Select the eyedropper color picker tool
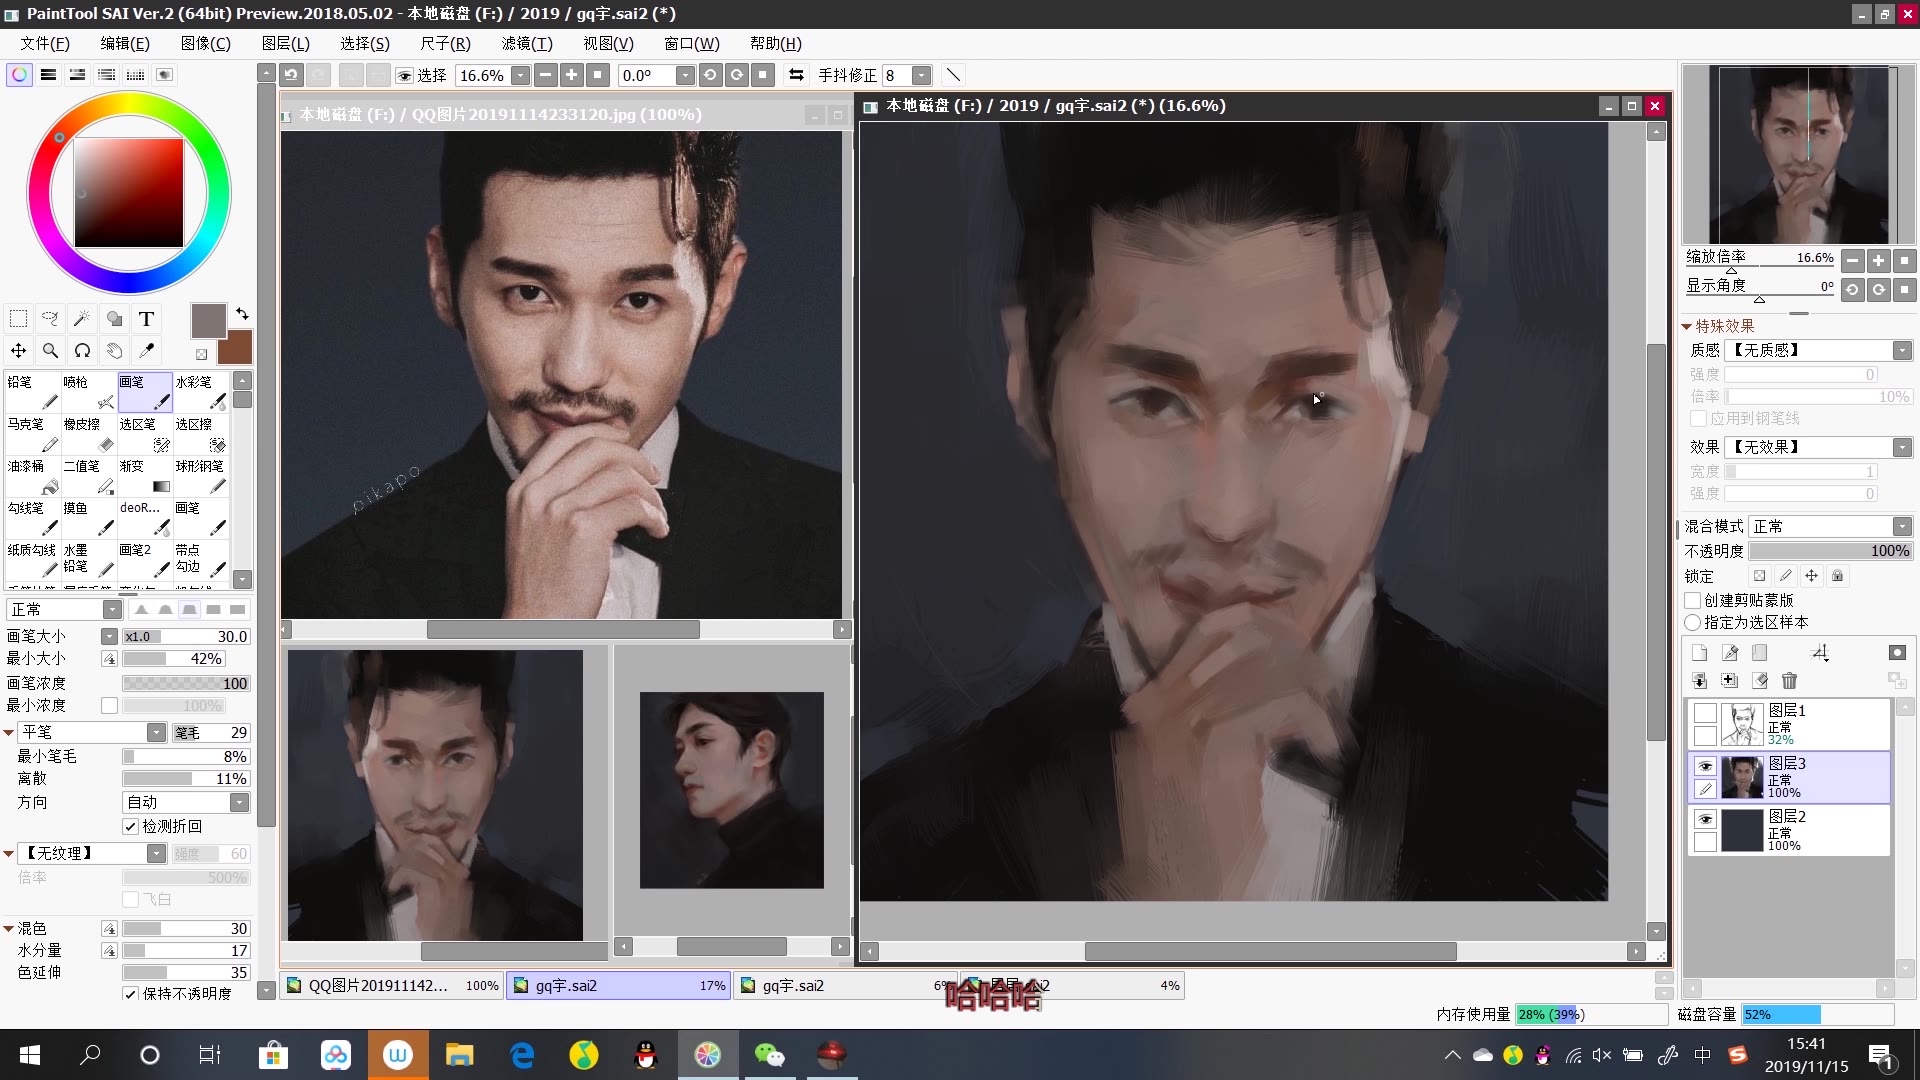The width and height of the screenshot is (1920, 1080). pyautogui.click(x=146, y=351)
